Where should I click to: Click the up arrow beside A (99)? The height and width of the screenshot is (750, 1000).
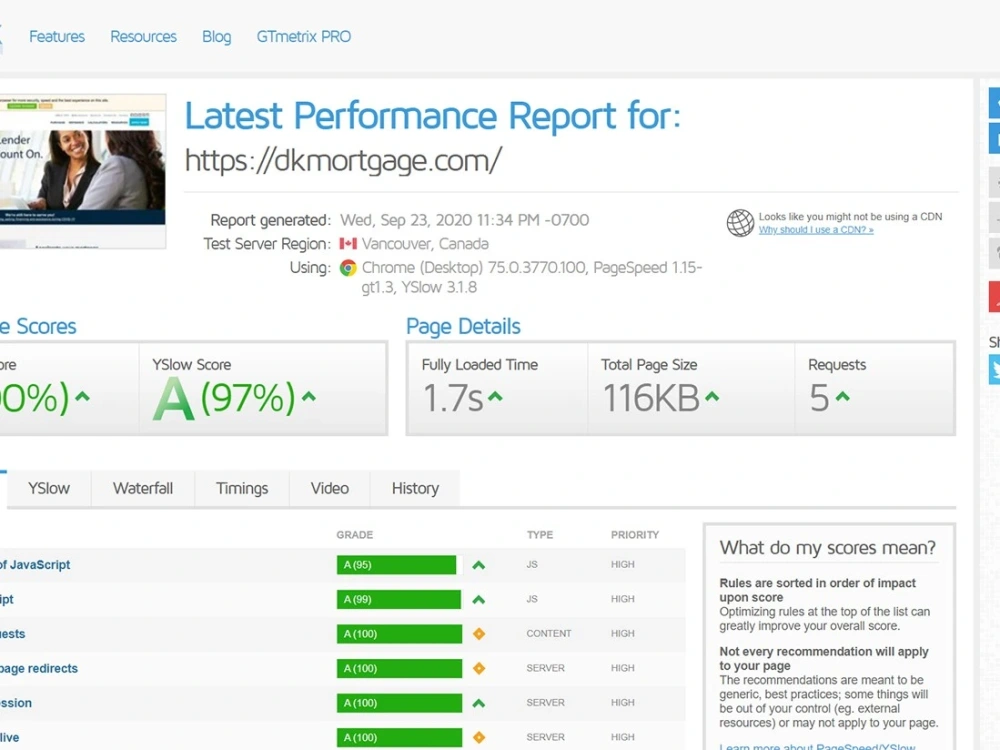tap(478, 599)
